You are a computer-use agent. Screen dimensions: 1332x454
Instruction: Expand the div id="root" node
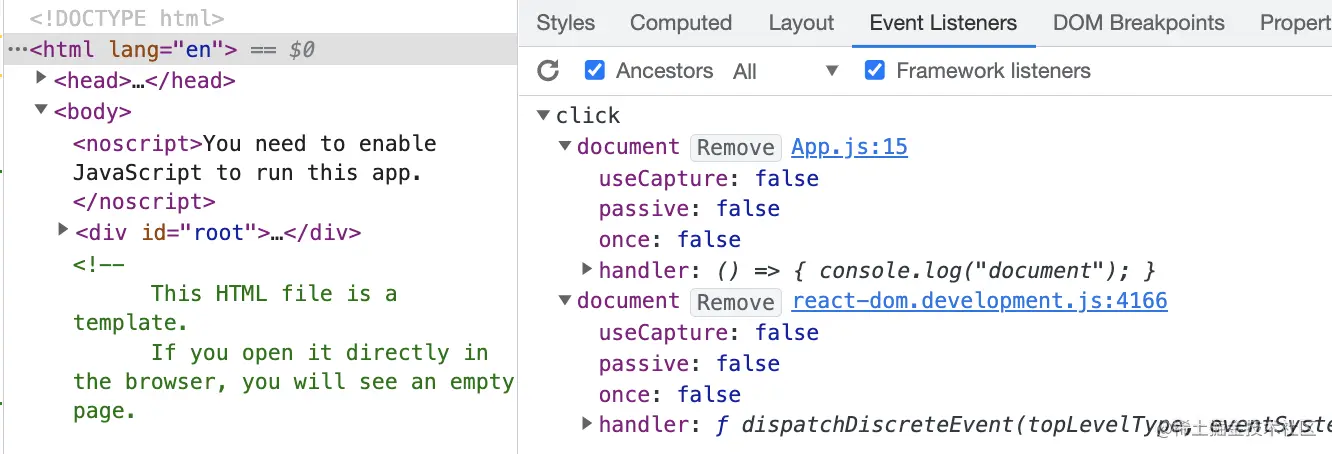pos(63,232)
